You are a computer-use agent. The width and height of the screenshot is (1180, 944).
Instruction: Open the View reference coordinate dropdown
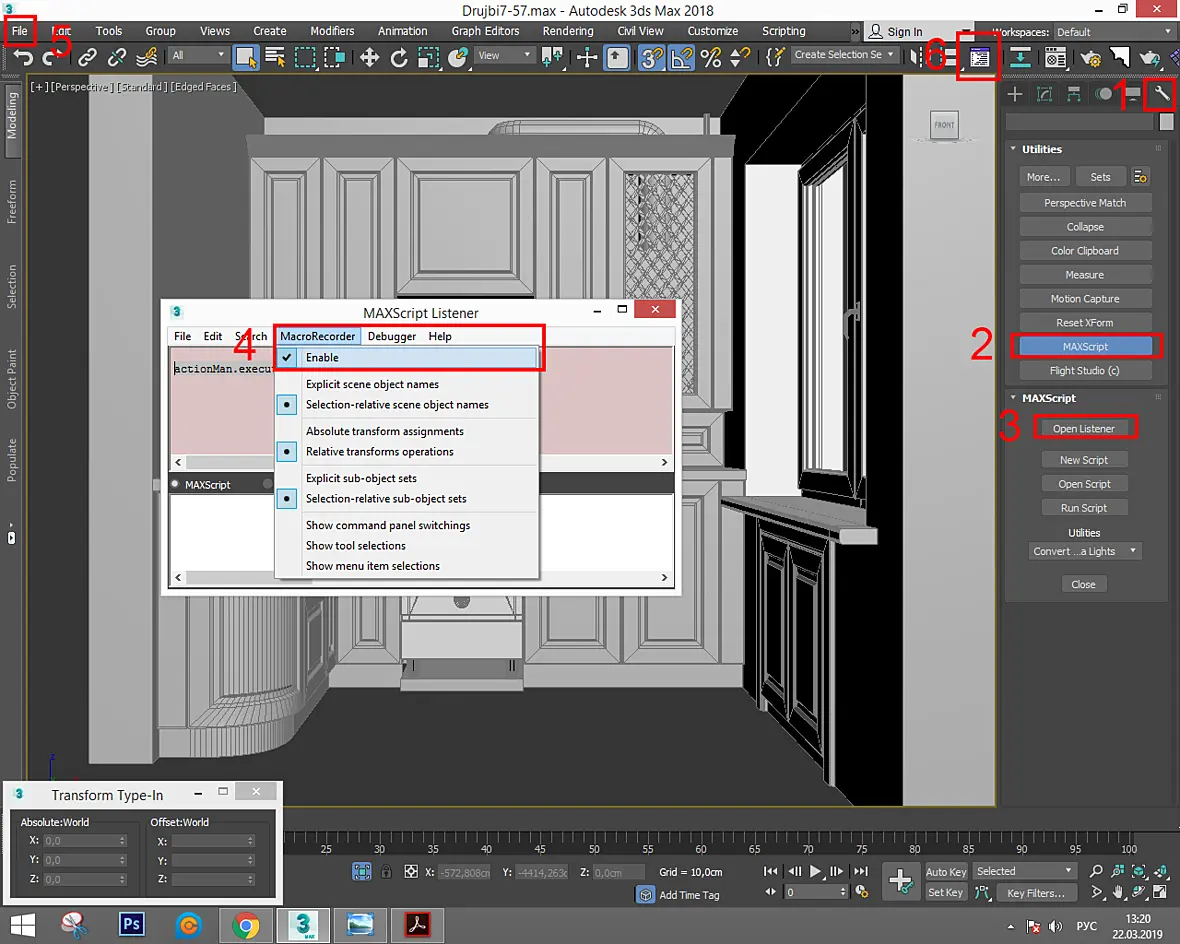(503, 56)
